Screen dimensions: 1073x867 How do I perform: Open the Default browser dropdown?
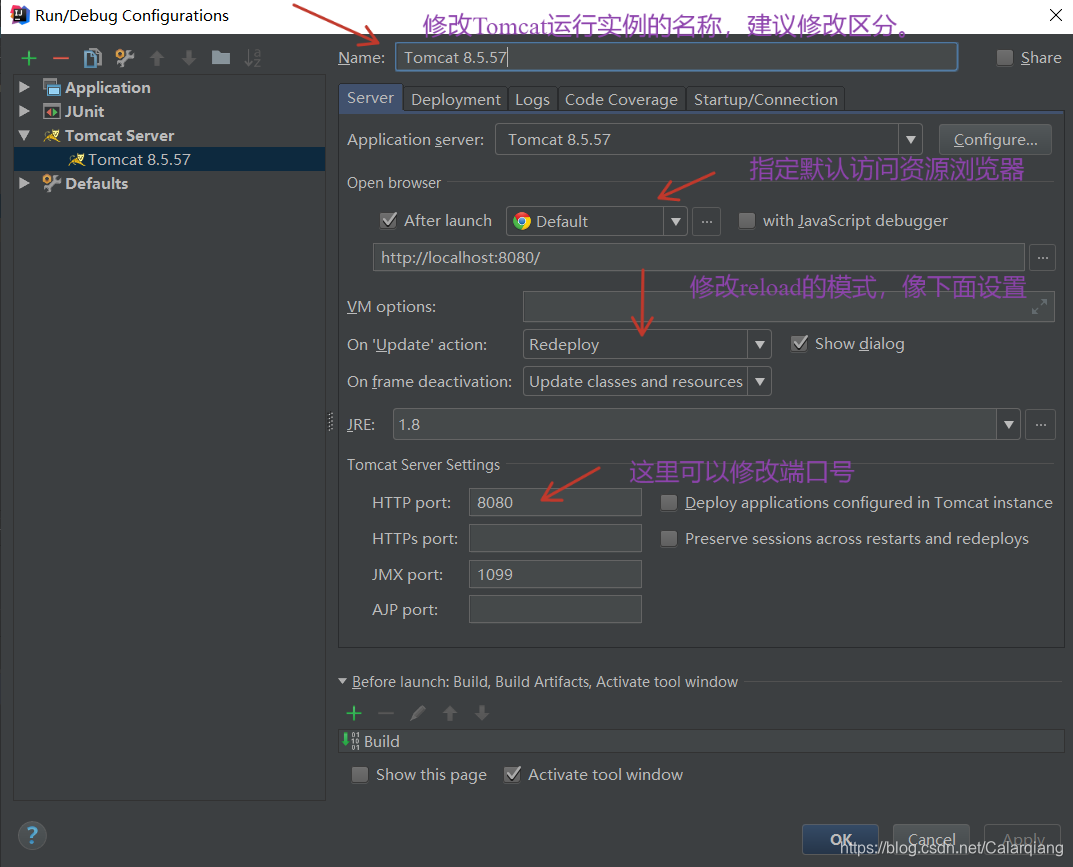point(675,222)
